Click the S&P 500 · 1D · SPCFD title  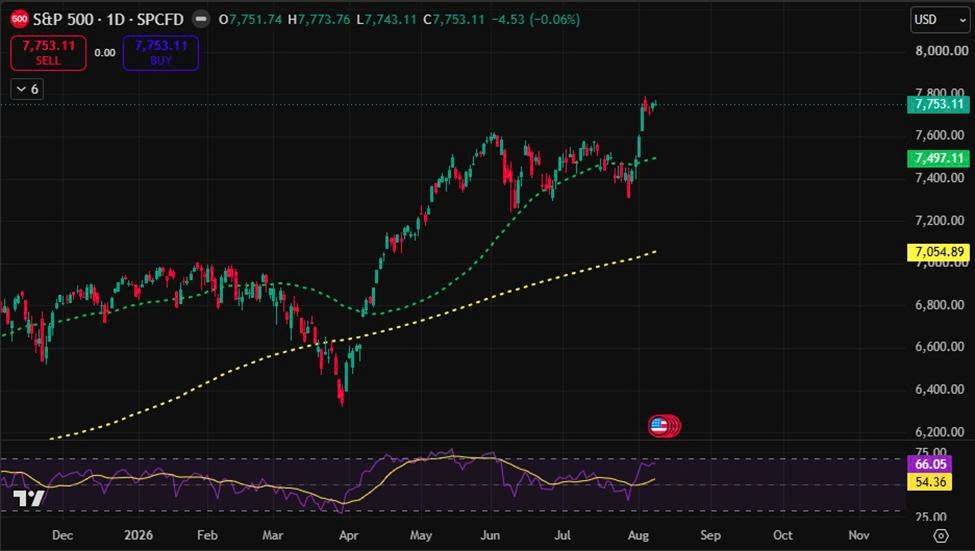tap(108, 19)
